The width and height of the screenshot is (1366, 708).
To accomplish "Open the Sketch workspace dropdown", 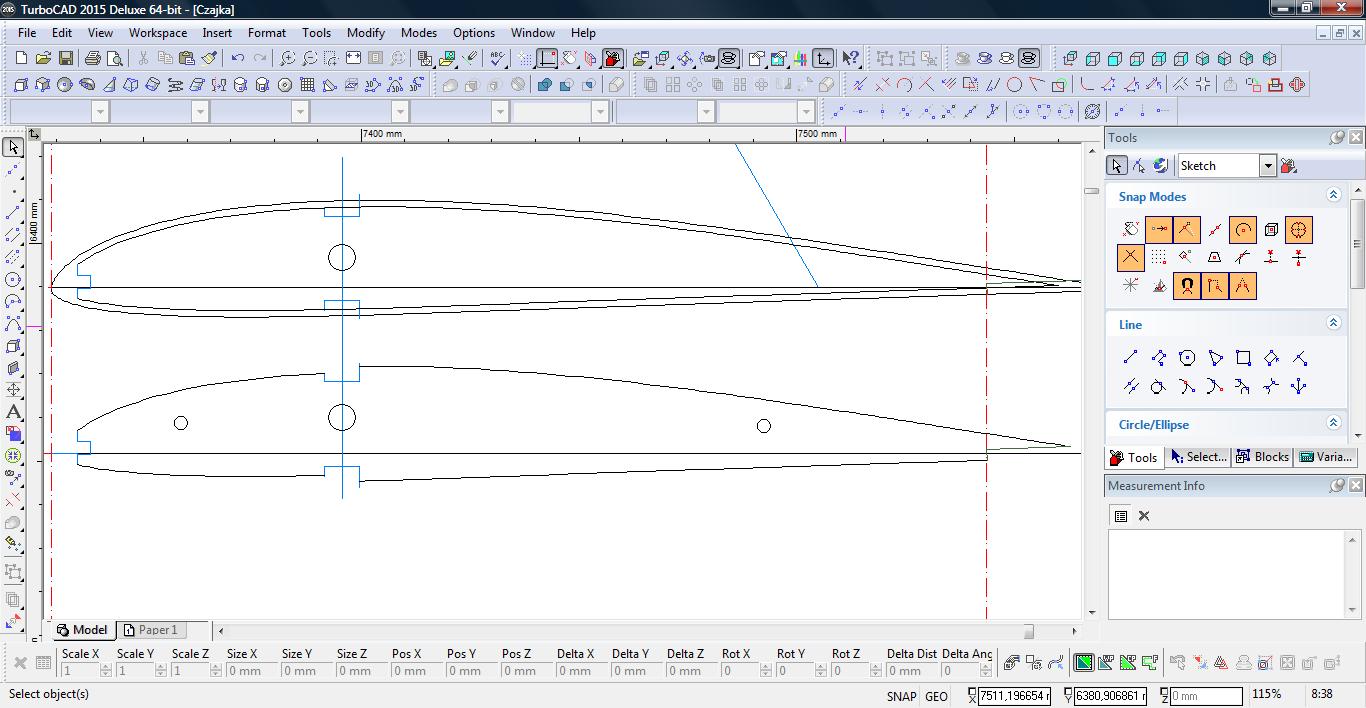I will (x=1267, y=166).
